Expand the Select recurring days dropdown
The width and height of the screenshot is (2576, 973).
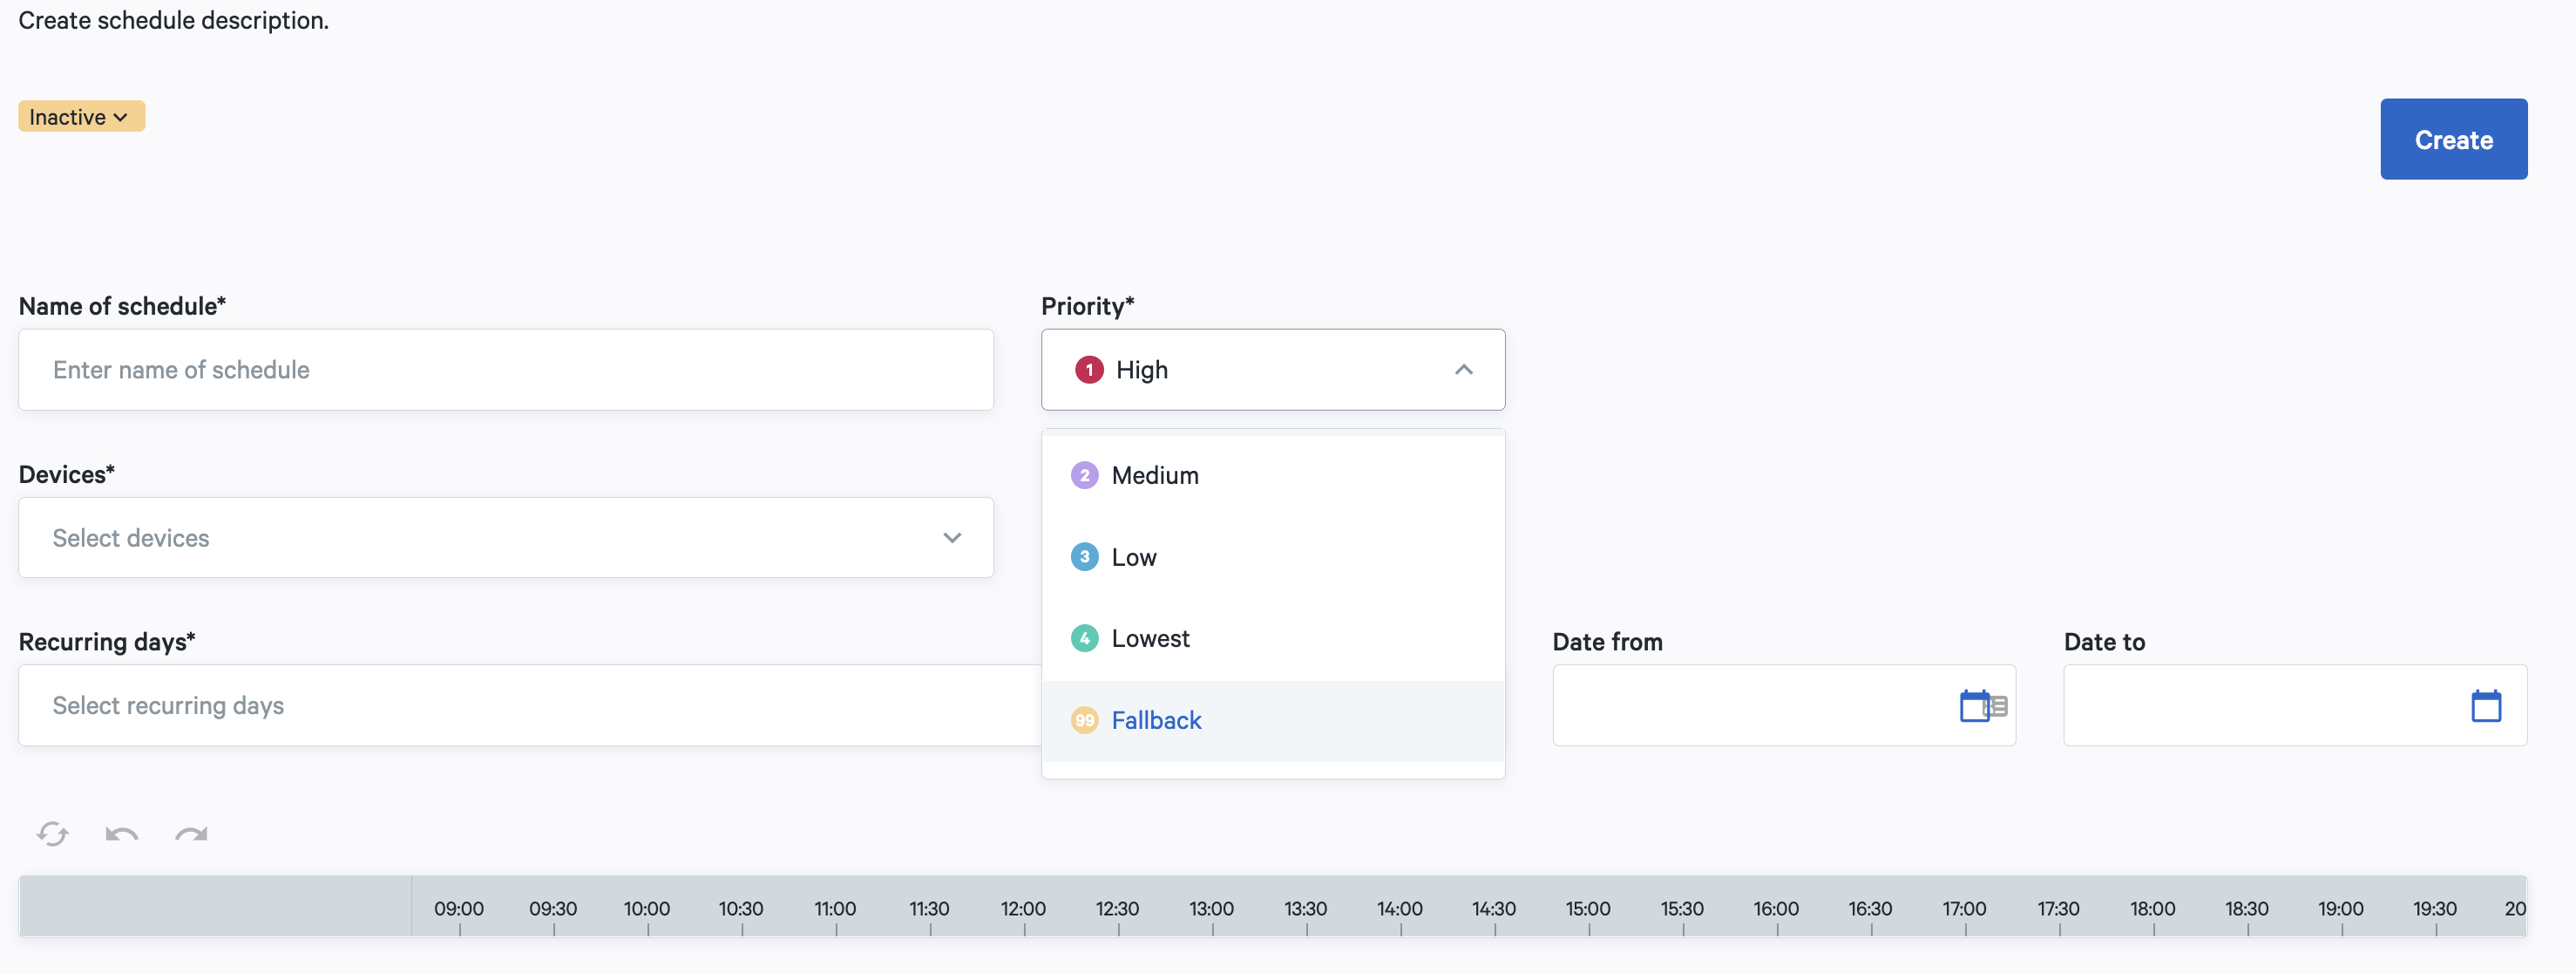tap(506, 705)
